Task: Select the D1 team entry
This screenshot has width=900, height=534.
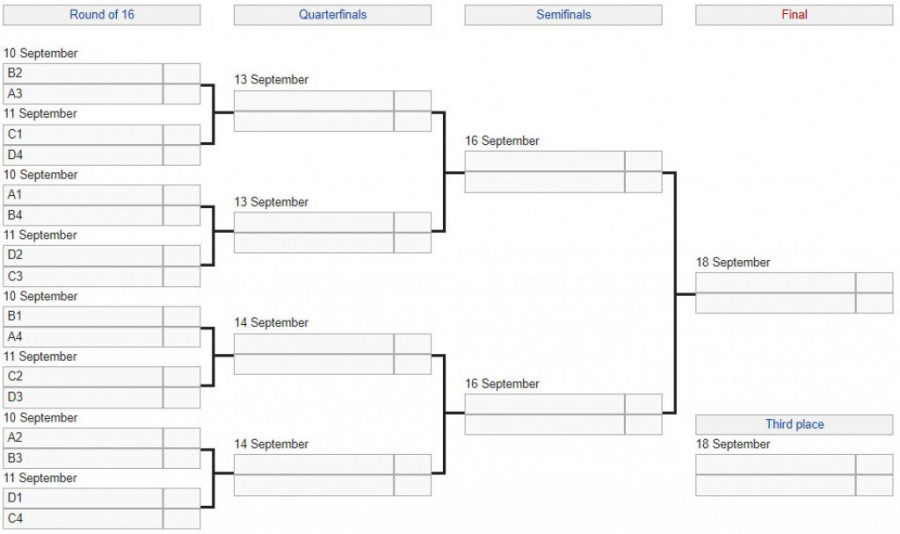Action: [x=83, y=498]
